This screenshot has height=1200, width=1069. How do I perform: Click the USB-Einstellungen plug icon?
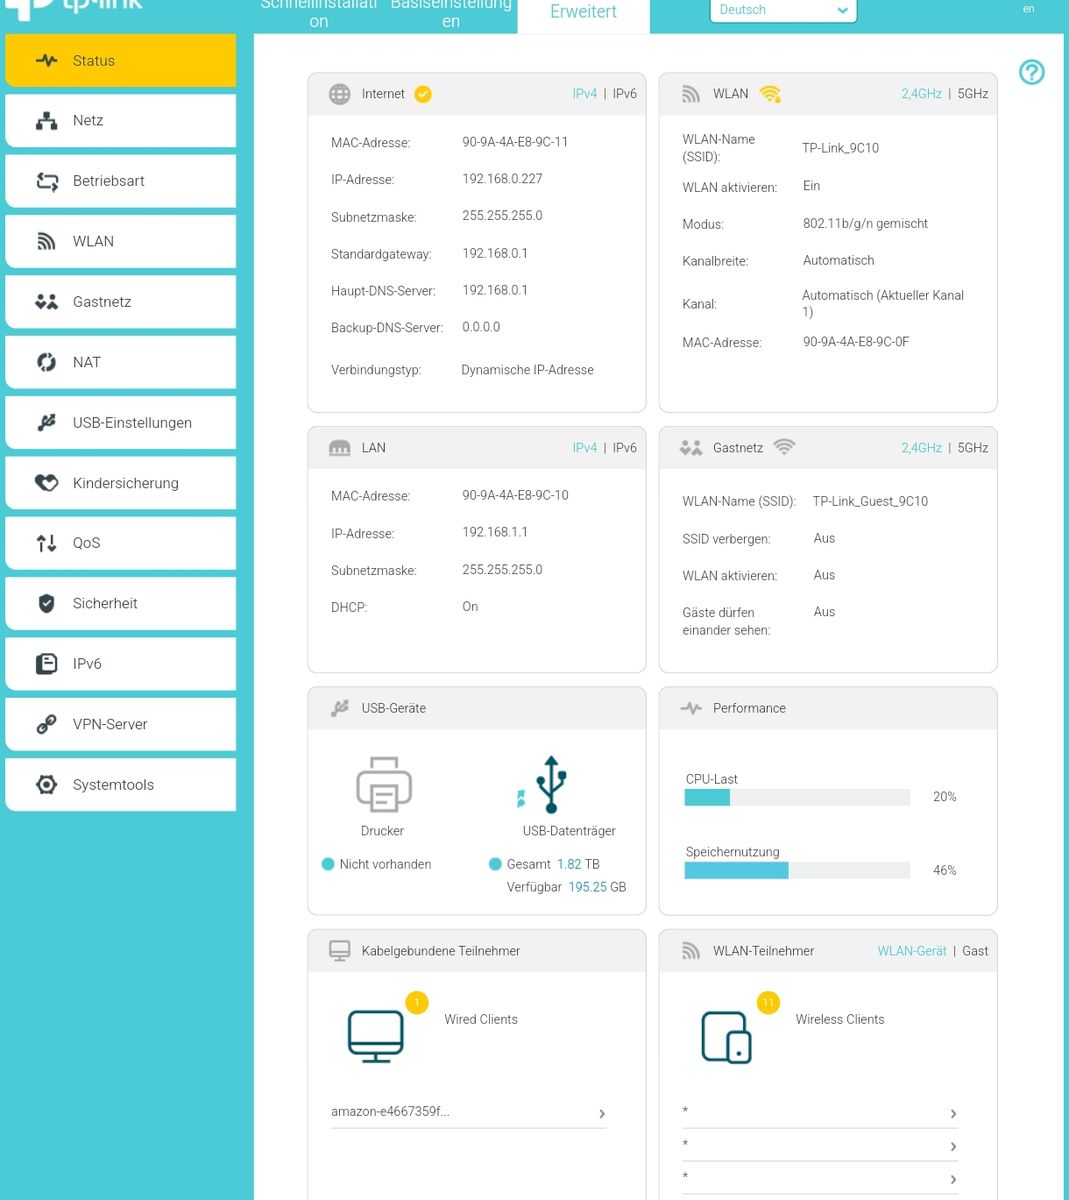pyautogui.click(x=46, y=422)
